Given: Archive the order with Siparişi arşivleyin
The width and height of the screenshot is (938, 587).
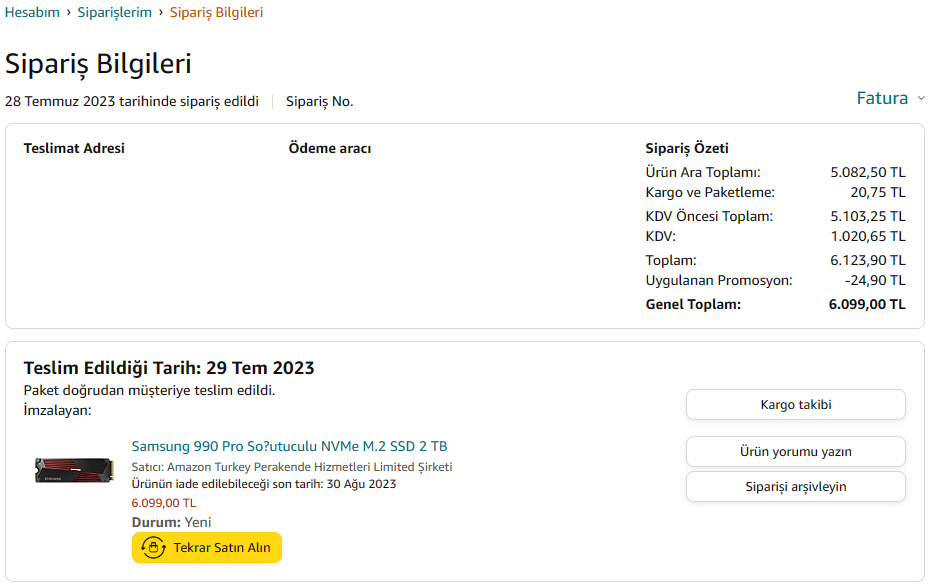Looking at the screenshot, I should click(795, 487).
